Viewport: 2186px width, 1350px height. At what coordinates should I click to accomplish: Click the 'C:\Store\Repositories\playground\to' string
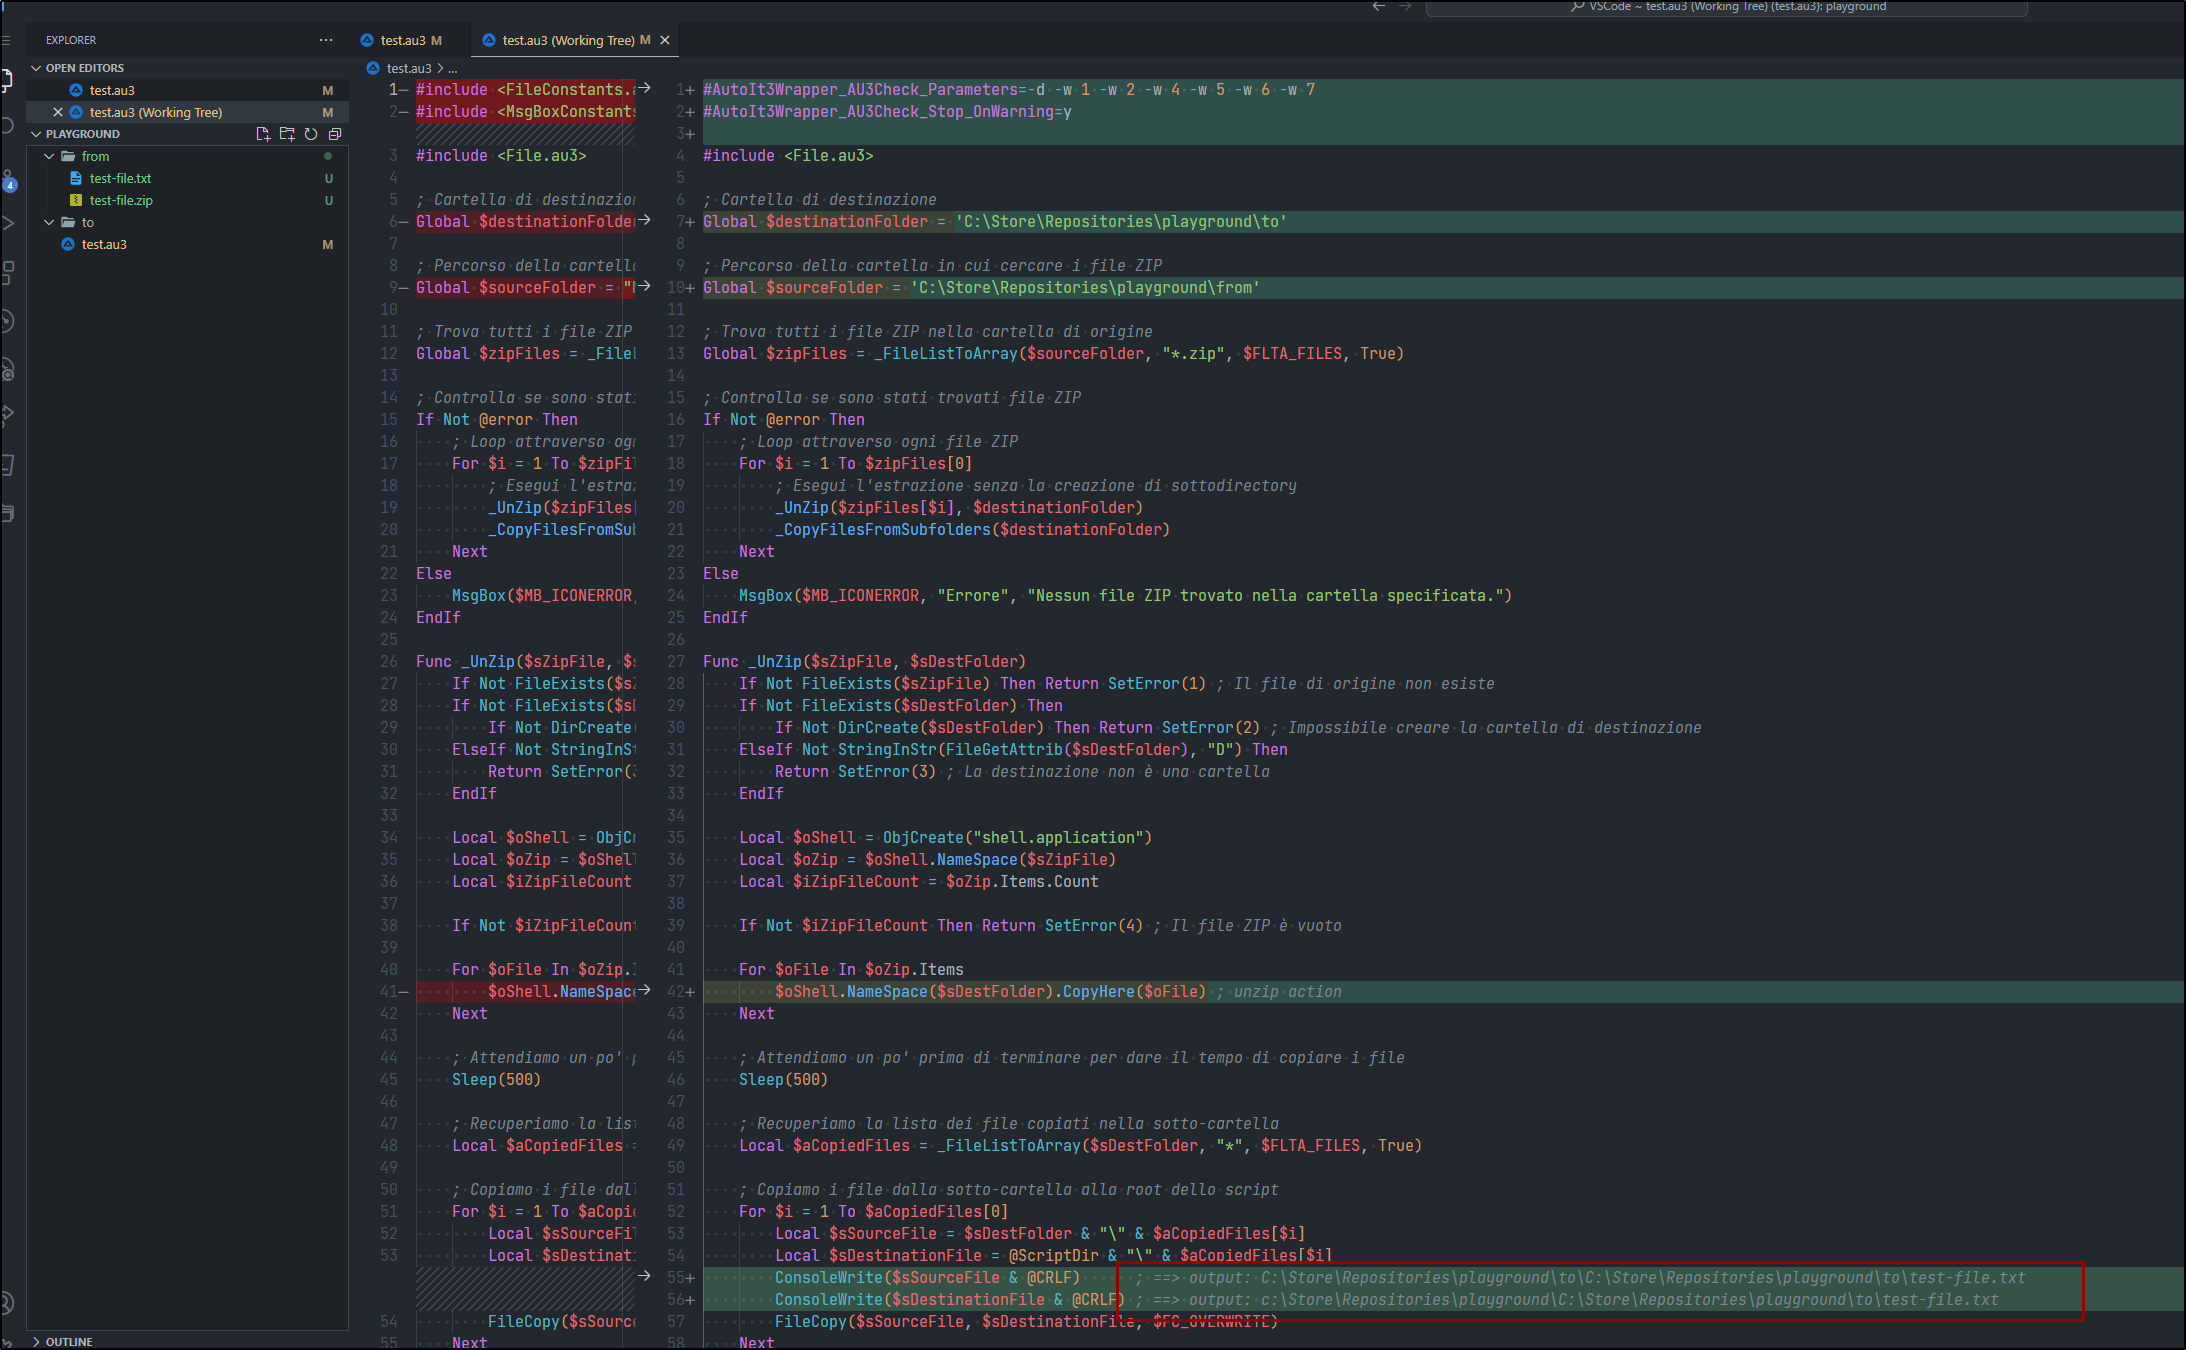[1121, 221]
